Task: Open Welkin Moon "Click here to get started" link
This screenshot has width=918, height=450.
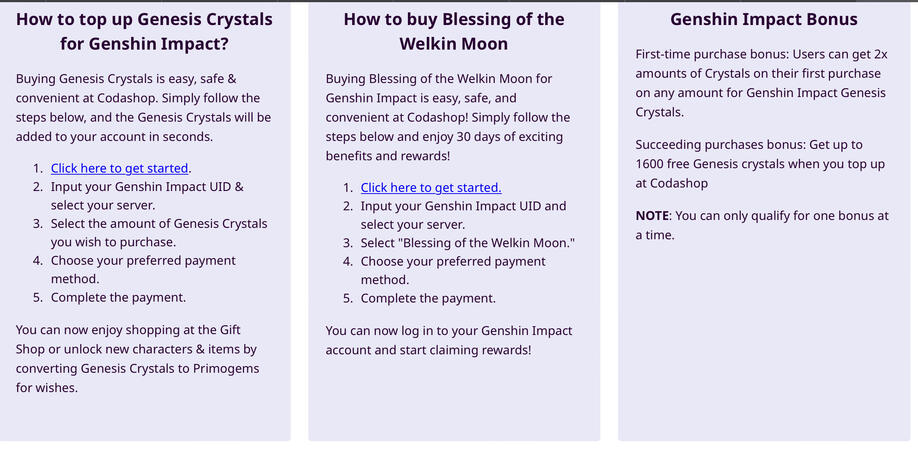Action: tap(430, 187)
